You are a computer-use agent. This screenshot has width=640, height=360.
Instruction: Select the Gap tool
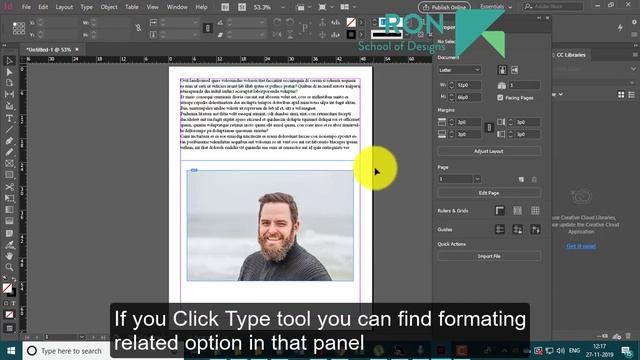tap(9, 94)
